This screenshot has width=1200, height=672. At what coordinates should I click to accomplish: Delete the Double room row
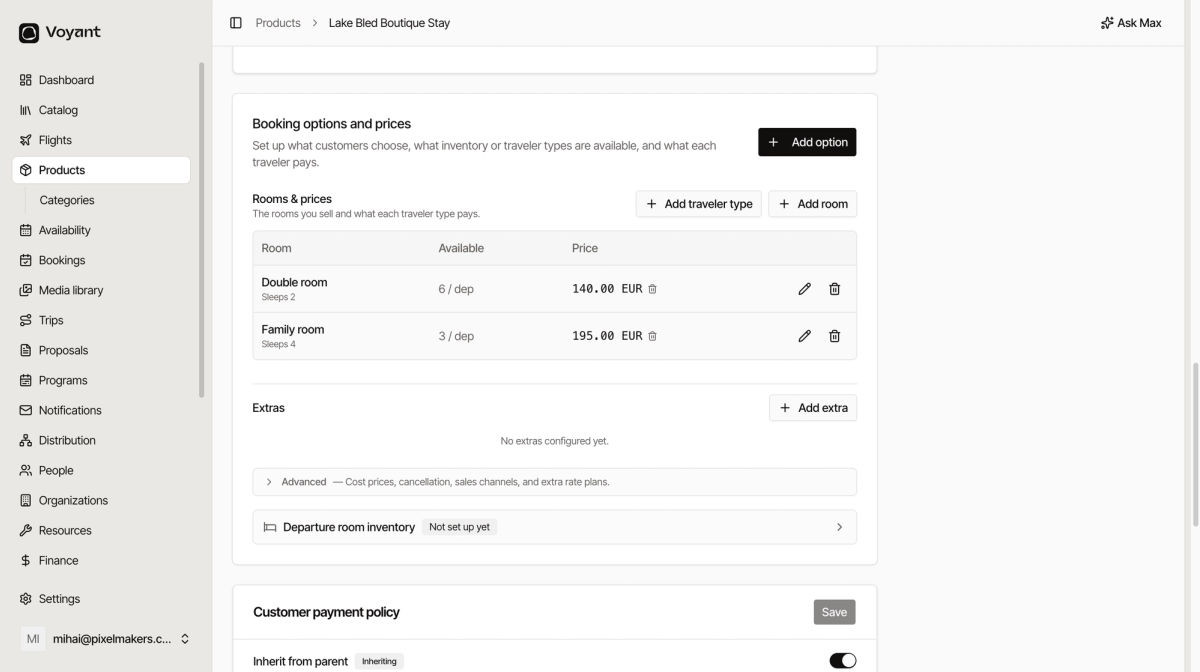pyautogui.click(x=835, y=289)
